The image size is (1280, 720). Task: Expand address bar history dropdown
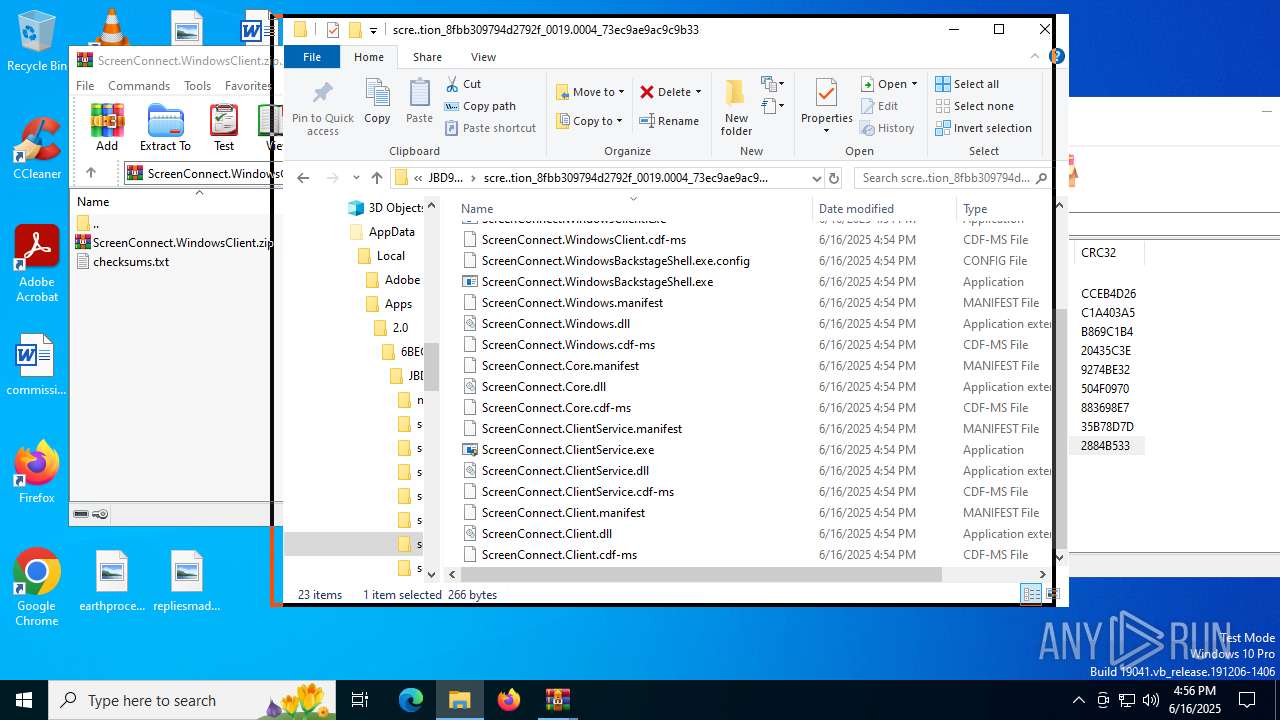pos(817,178)
